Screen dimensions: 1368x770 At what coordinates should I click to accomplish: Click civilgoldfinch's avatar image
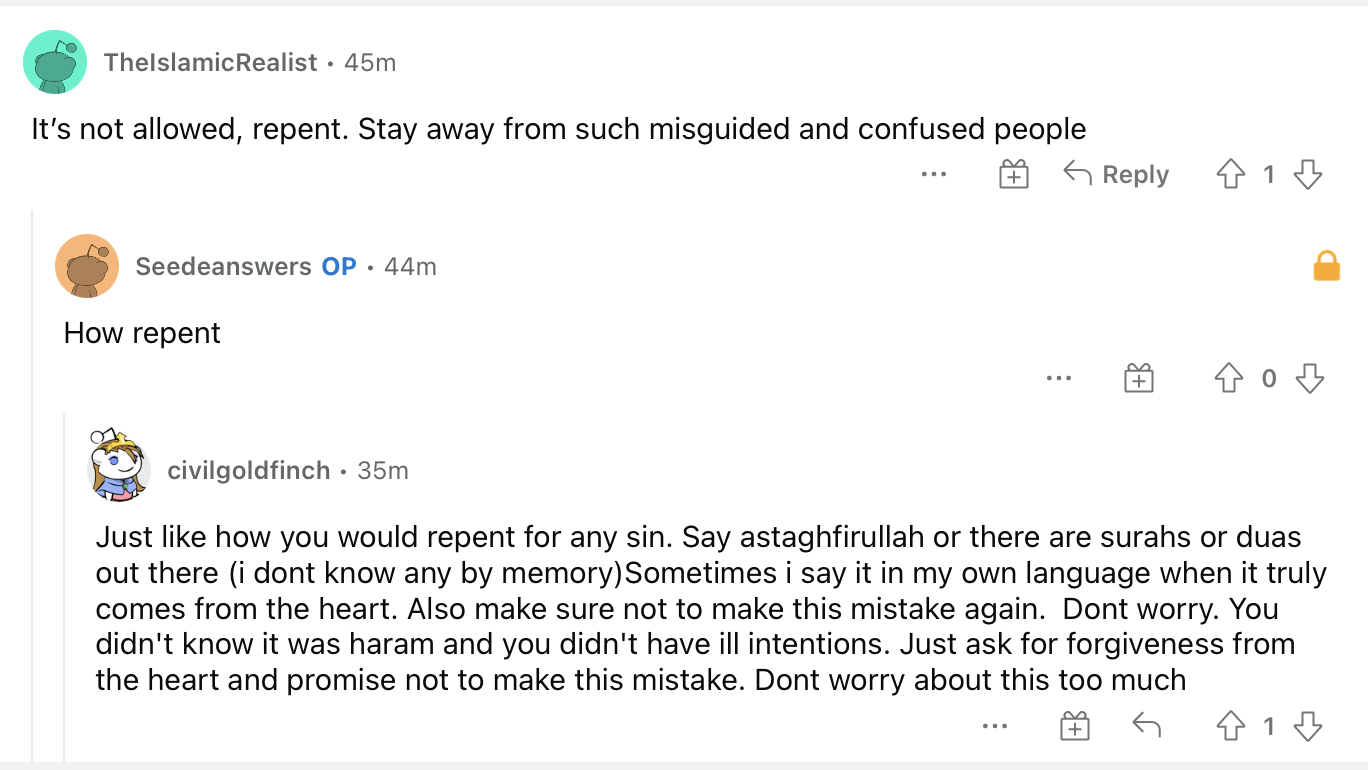(119, 466)
